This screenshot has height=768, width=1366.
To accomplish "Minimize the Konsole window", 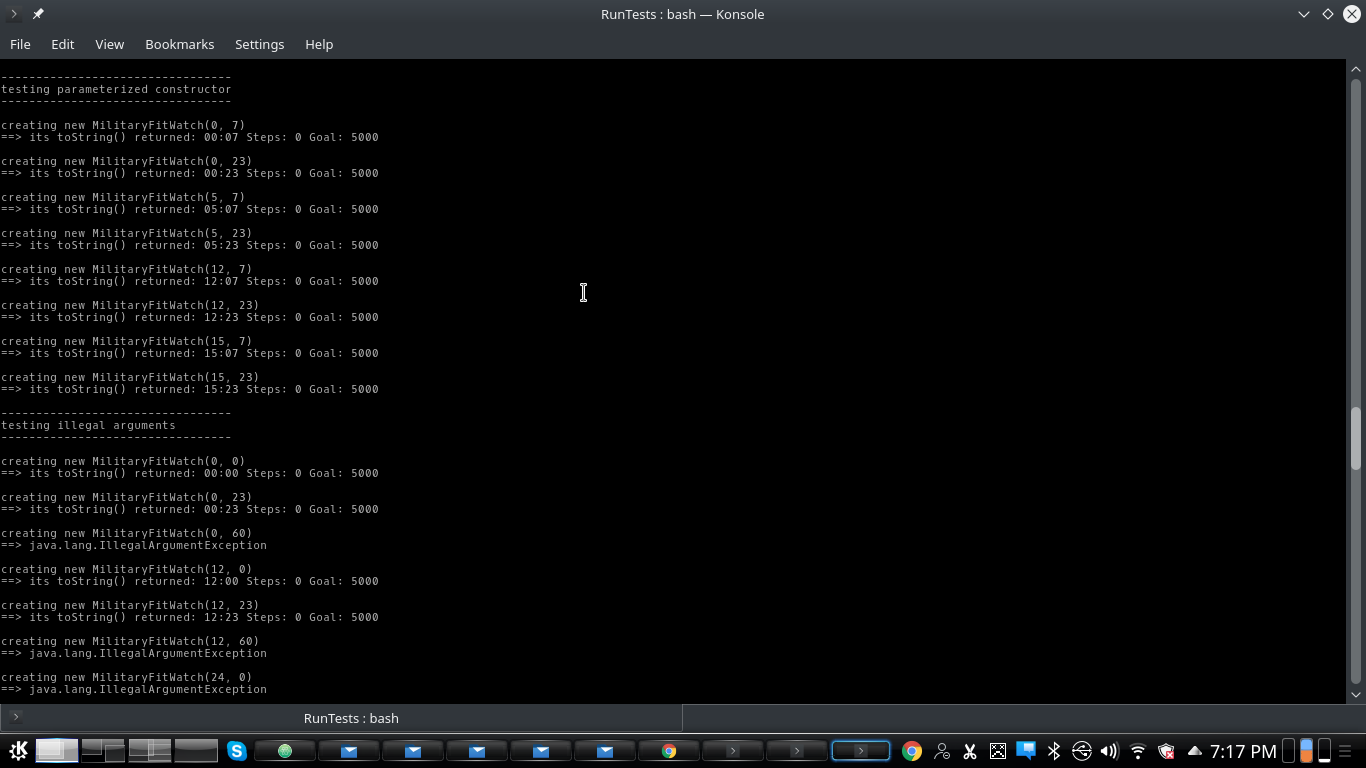I will coord(1303,14).
